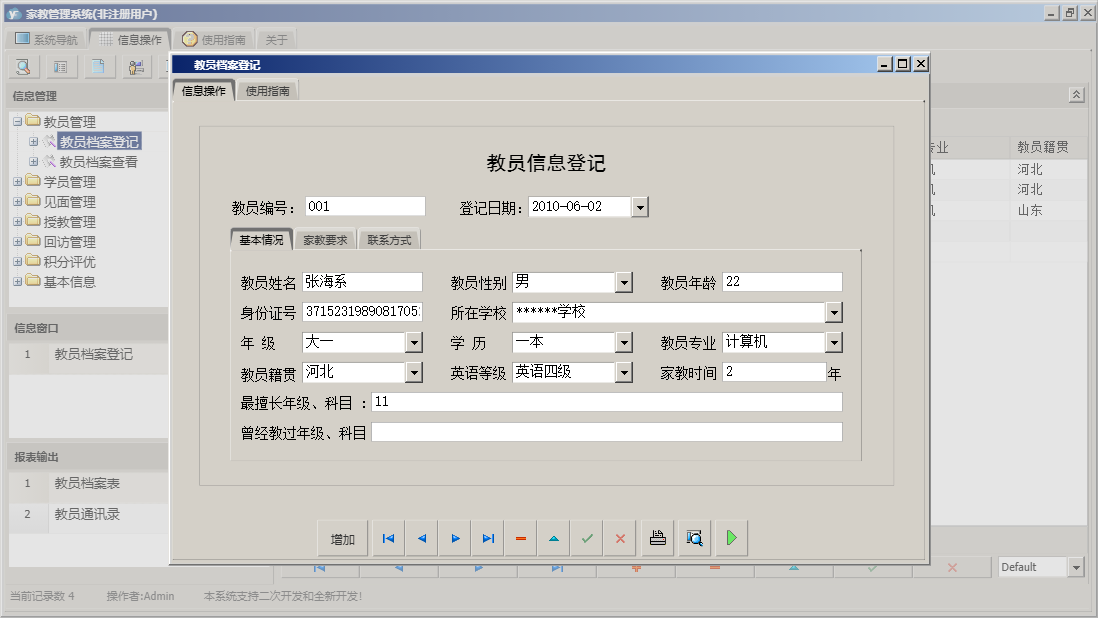1098x618 pixels.
Task: Collapse the panel with the double-arrow chevron
Action: (1077, 94)
